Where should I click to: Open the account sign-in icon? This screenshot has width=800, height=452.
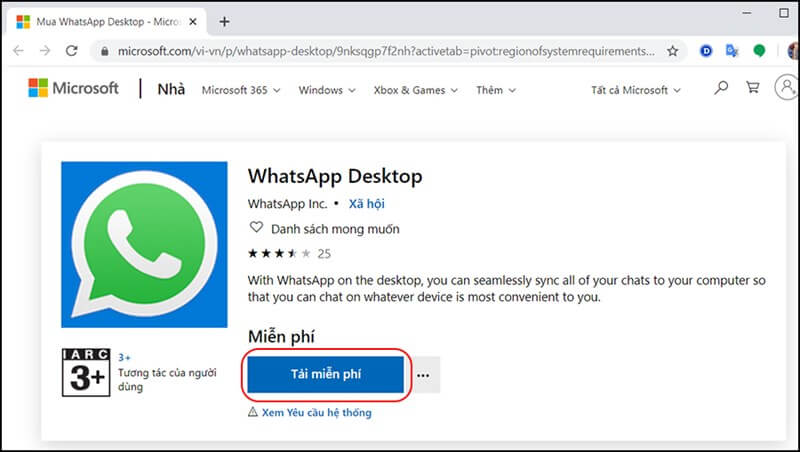(x=787, y=87)
